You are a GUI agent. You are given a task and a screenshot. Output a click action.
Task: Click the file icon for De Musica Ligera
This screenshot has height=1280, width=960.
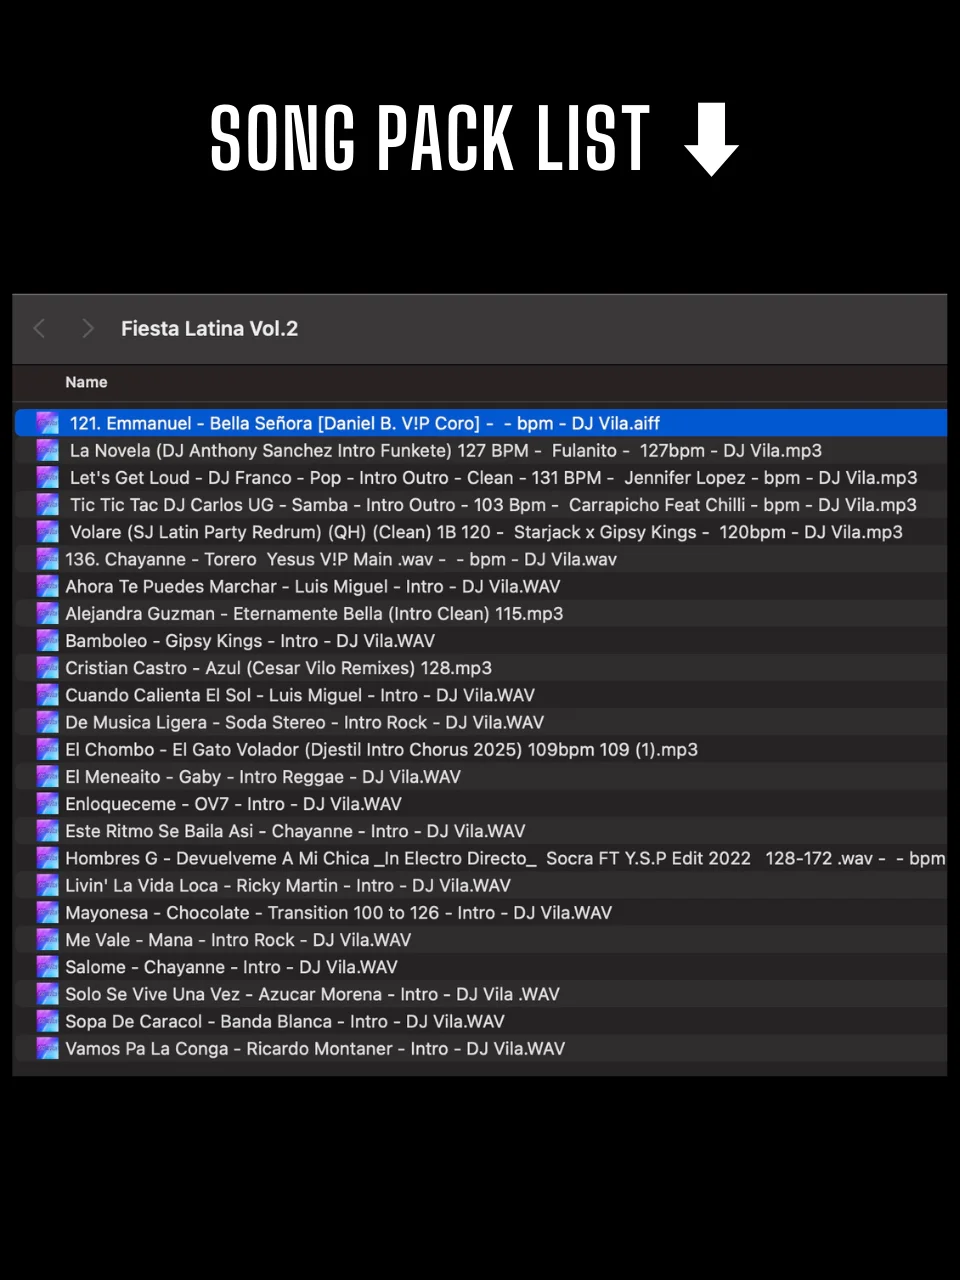(x=47, y=722)
